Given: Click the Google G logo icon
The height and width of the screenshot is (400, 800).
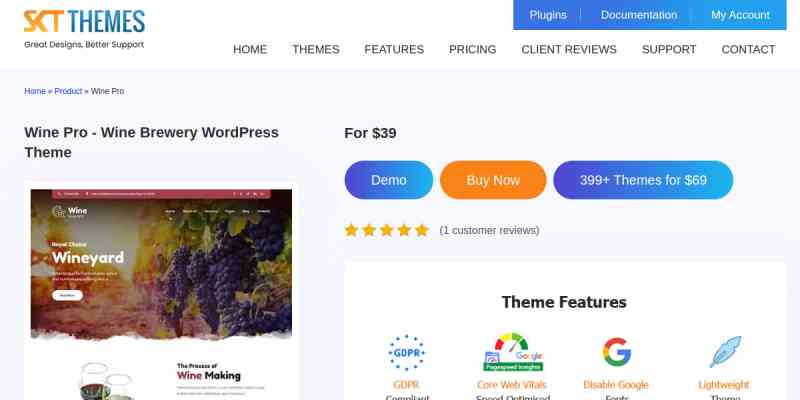Looking at the screenshot, I should (617, 352).
